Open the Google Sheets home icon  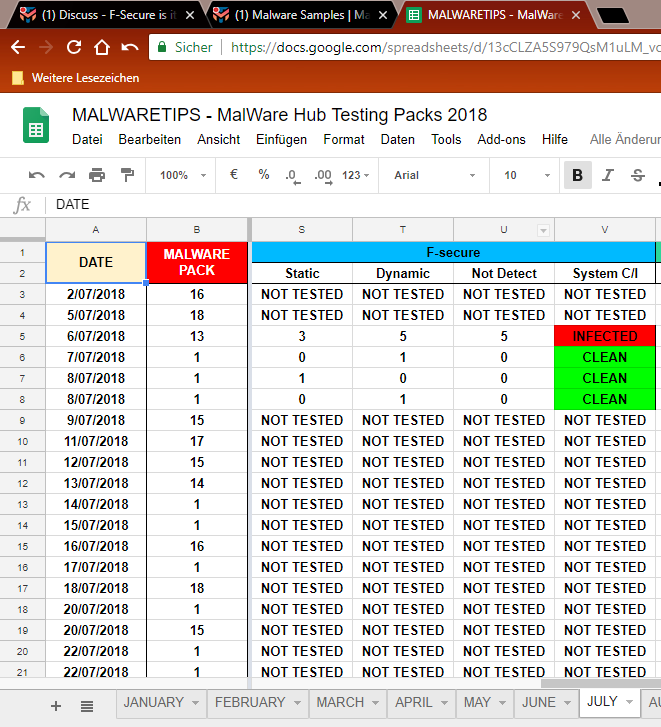(x=36, y=126)
